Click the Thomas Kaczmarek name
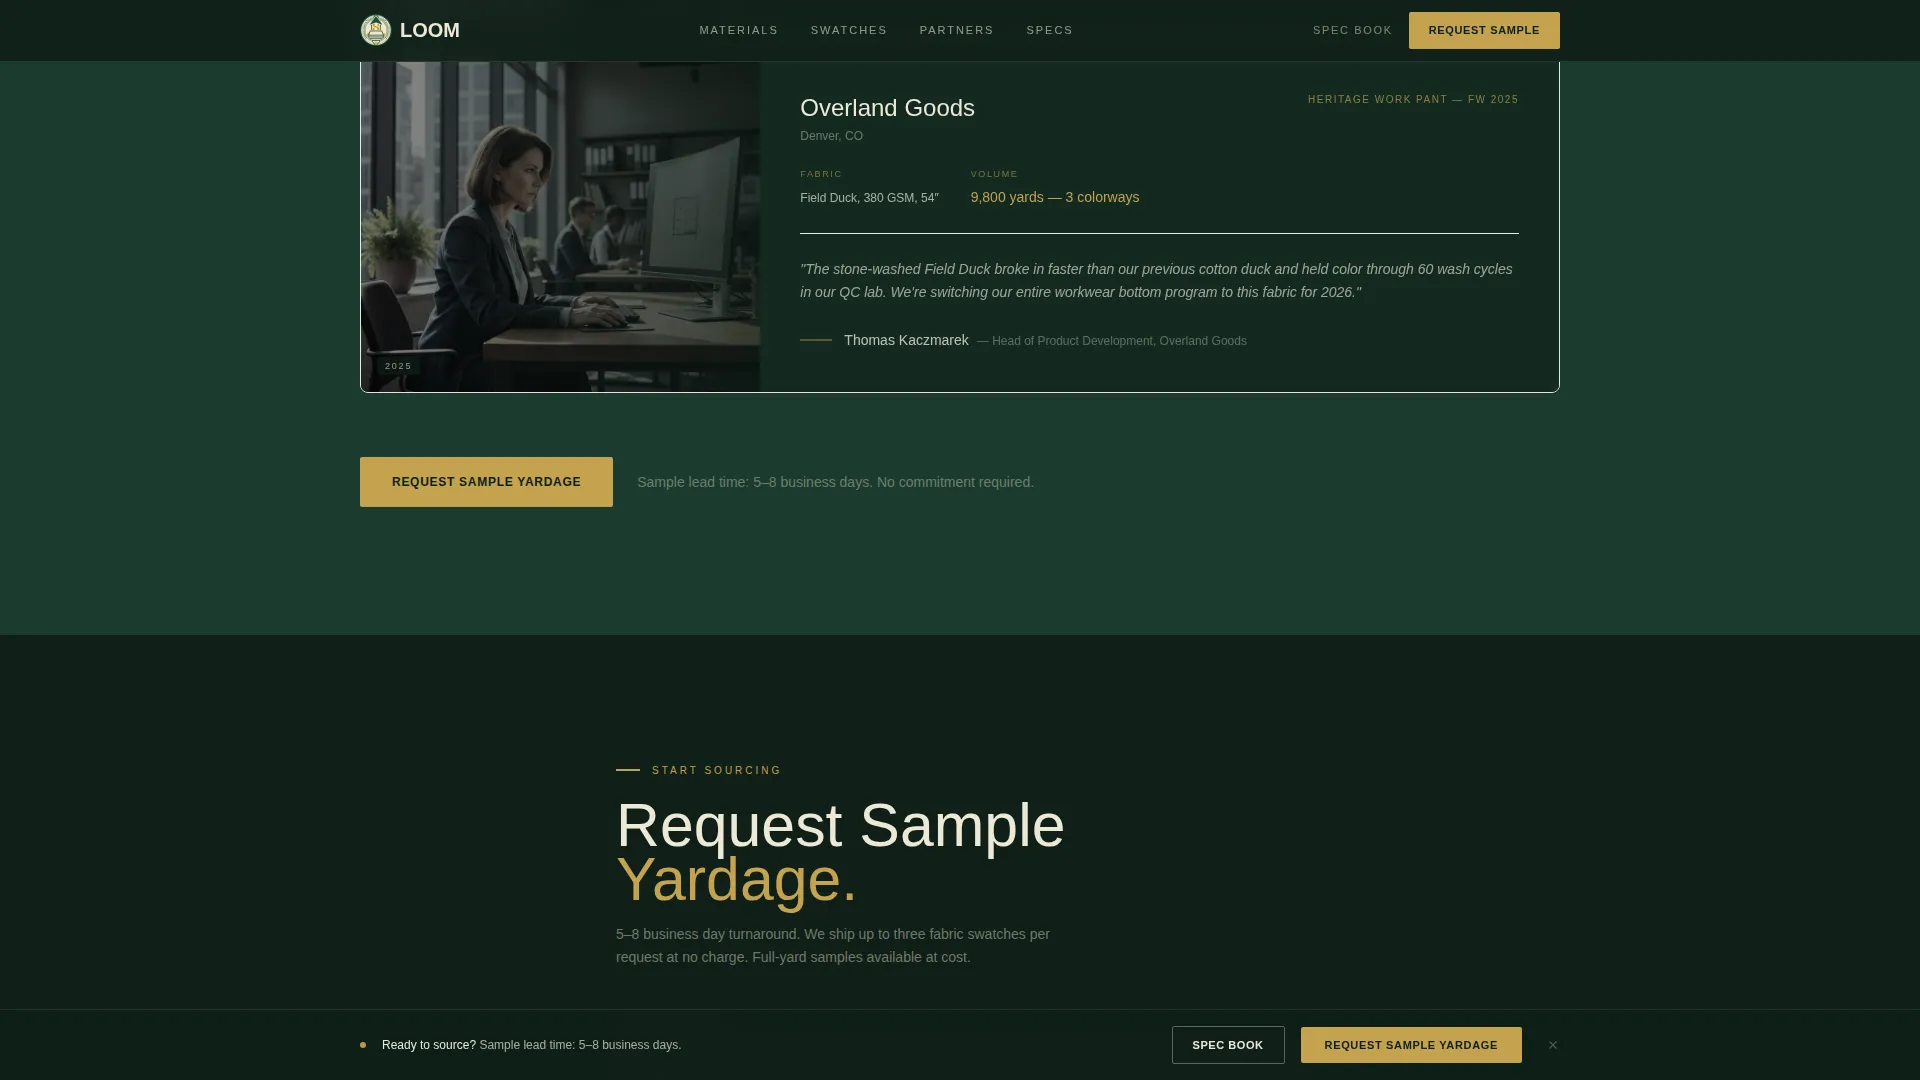This screenshot has width=1920, height=1080. coord(906,340)
